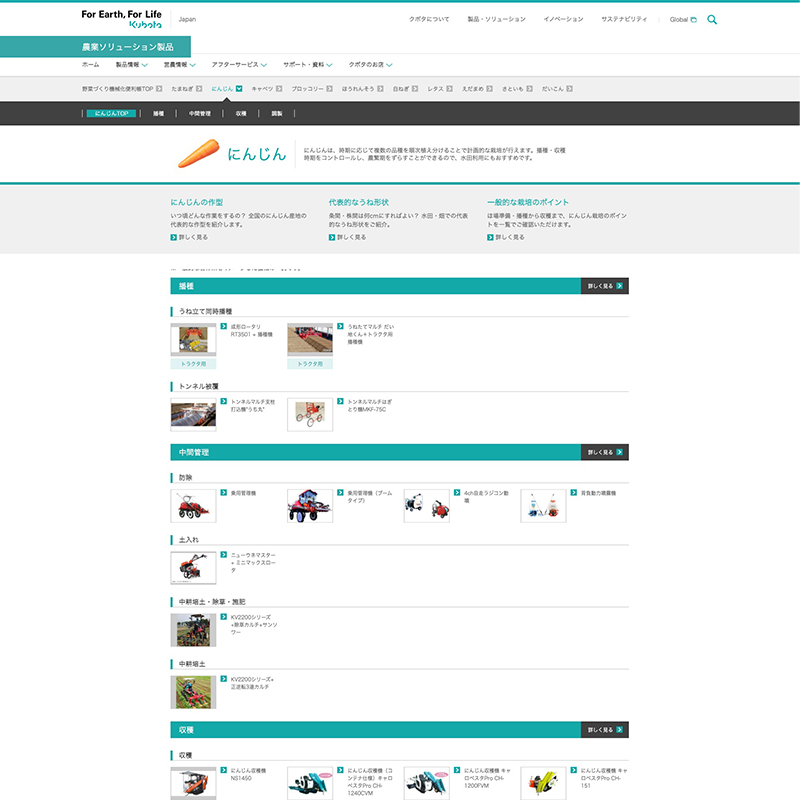Screen dimensions: 800x800
Task: Expand the サポート・資料 dropdown
Action: pos(306,64)
